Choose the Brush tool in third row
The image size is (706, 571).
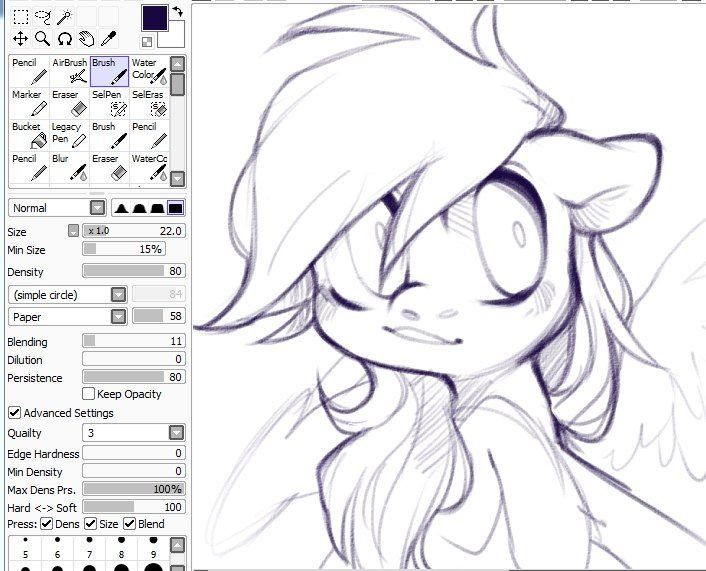109,135
